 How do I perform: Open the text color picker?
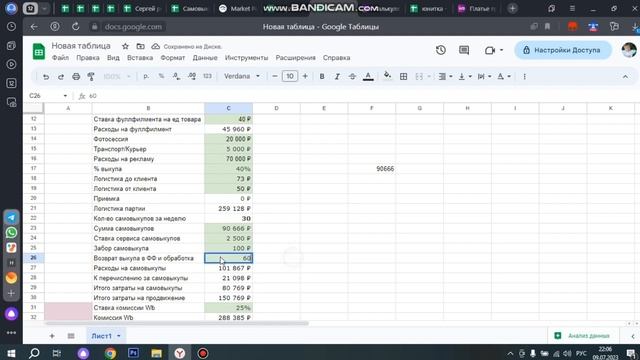click(x=368, y=76)
